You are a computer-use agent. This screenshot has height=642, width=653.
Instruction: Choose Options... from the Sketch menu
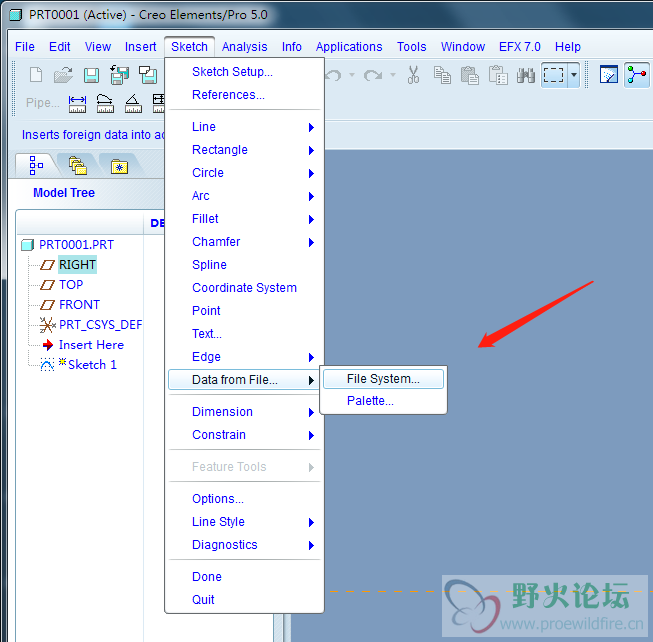point(244,499)
